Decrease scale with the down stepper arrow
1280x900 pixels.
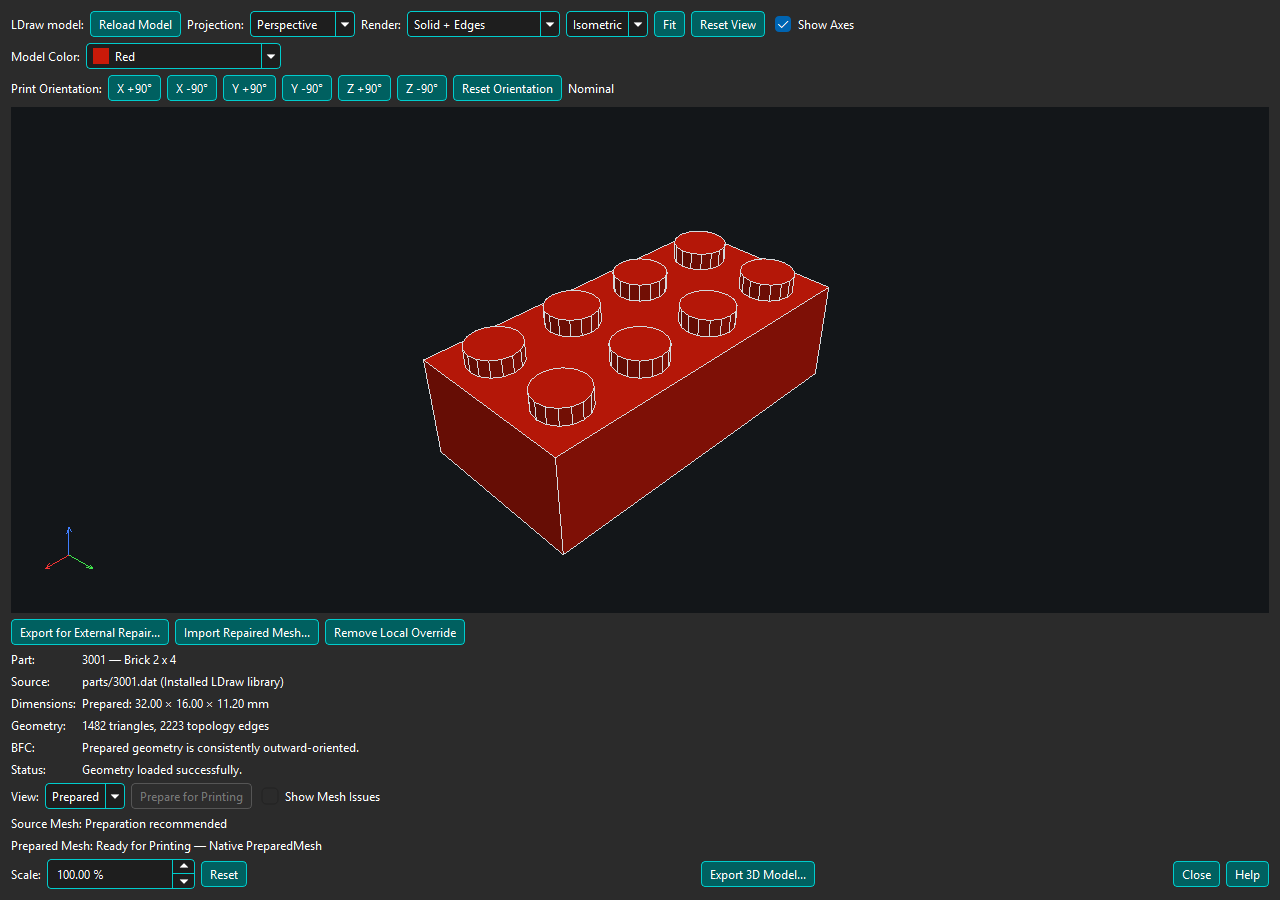(184, 881)
